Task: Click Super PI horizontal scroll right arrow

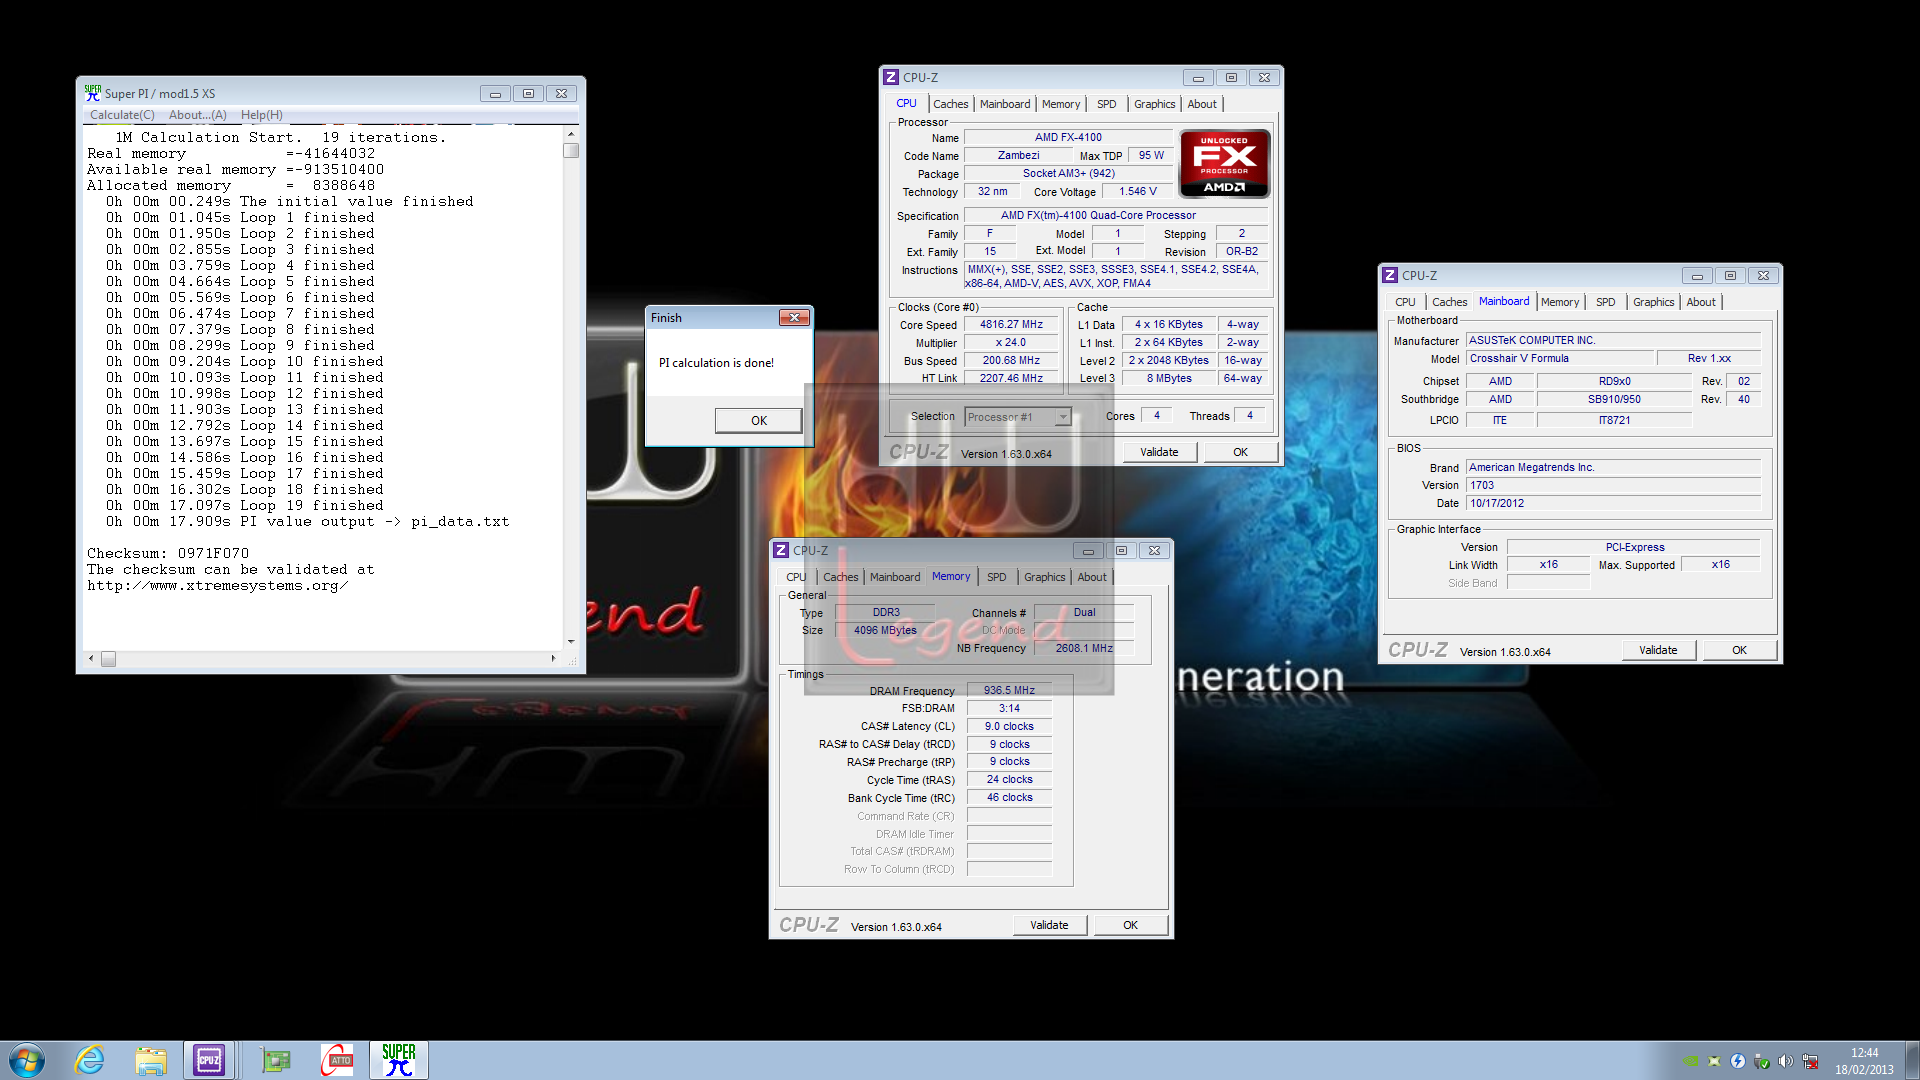Action: (553, 658)
